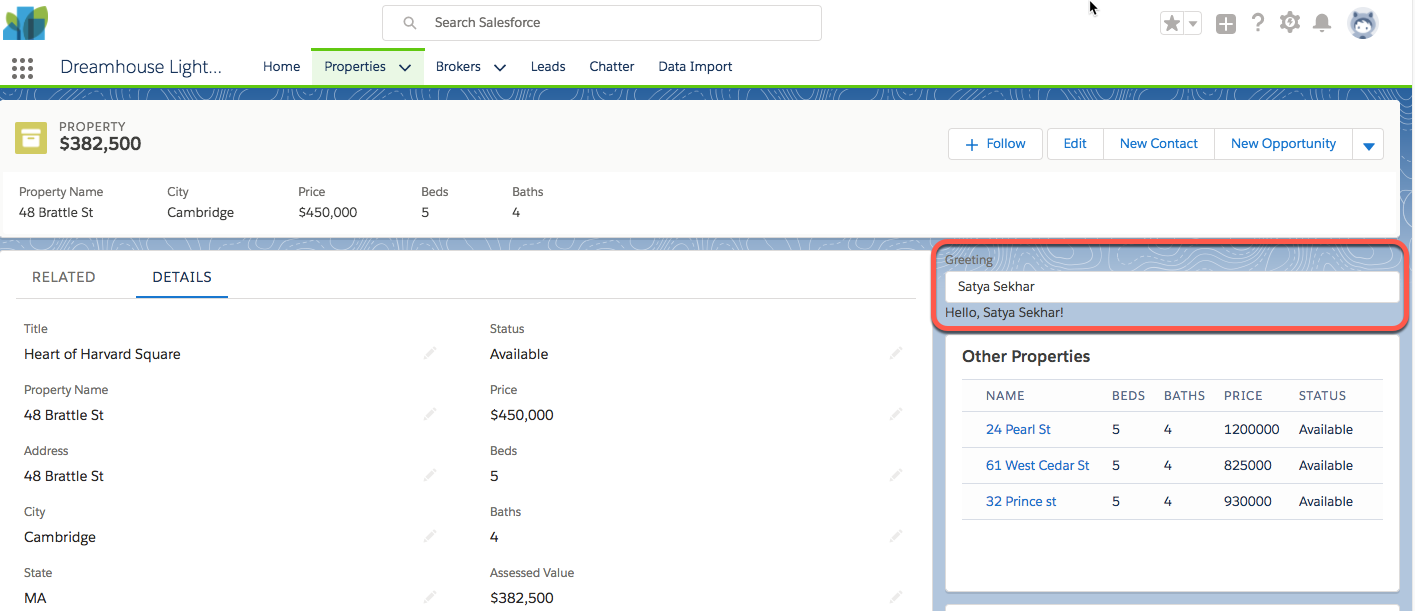Click the Other Properties heading
Viewport: 1415px width, 611px height.
(1026, 356)
